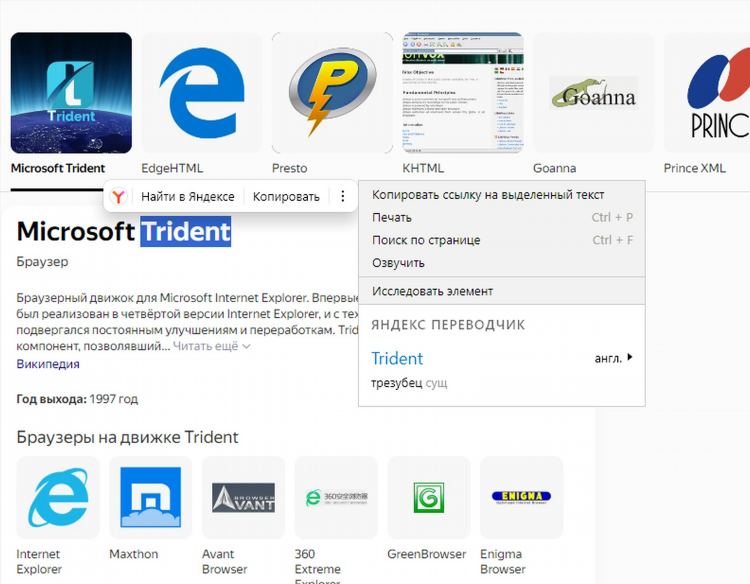This screenshot has height=584, width=750.
Task: Open the 'Википедия' source link
Action: (48, 364)
